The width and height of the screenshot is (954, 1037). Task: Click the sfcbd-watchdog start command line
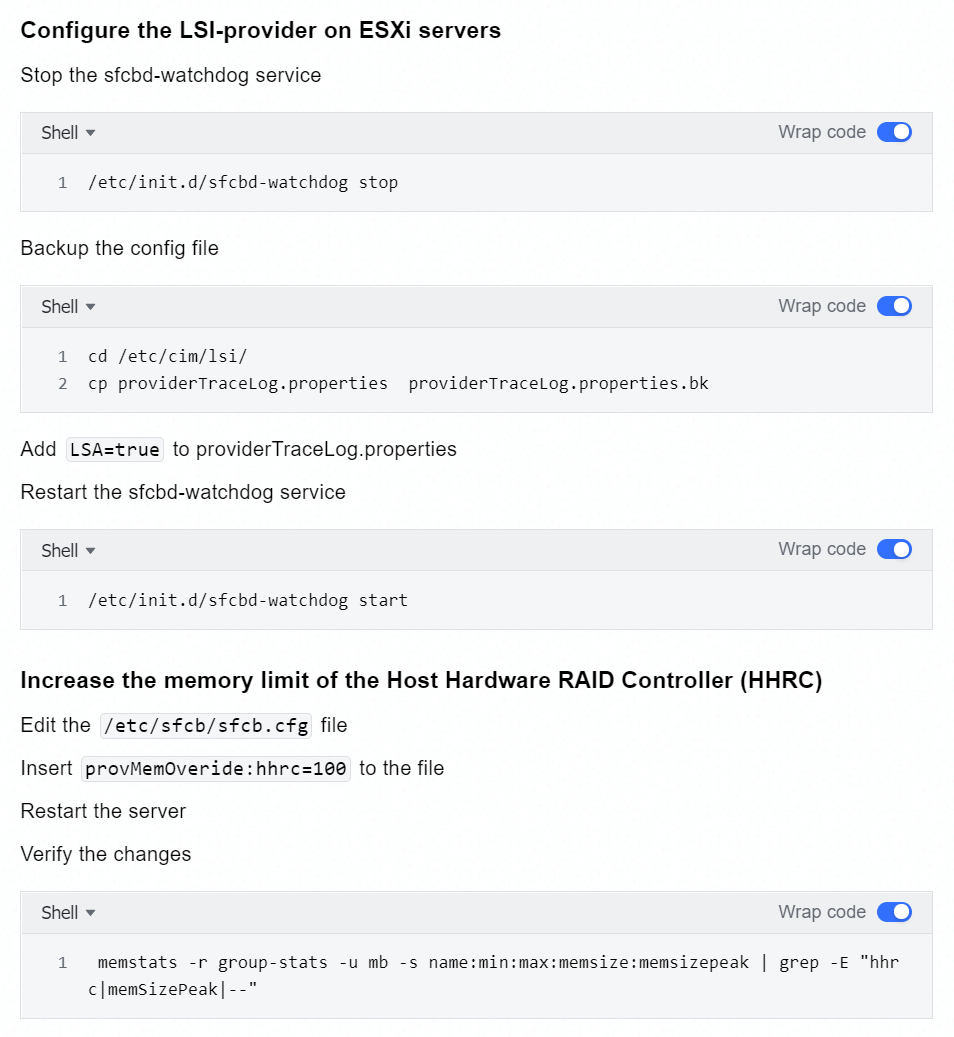coord(247,601)
